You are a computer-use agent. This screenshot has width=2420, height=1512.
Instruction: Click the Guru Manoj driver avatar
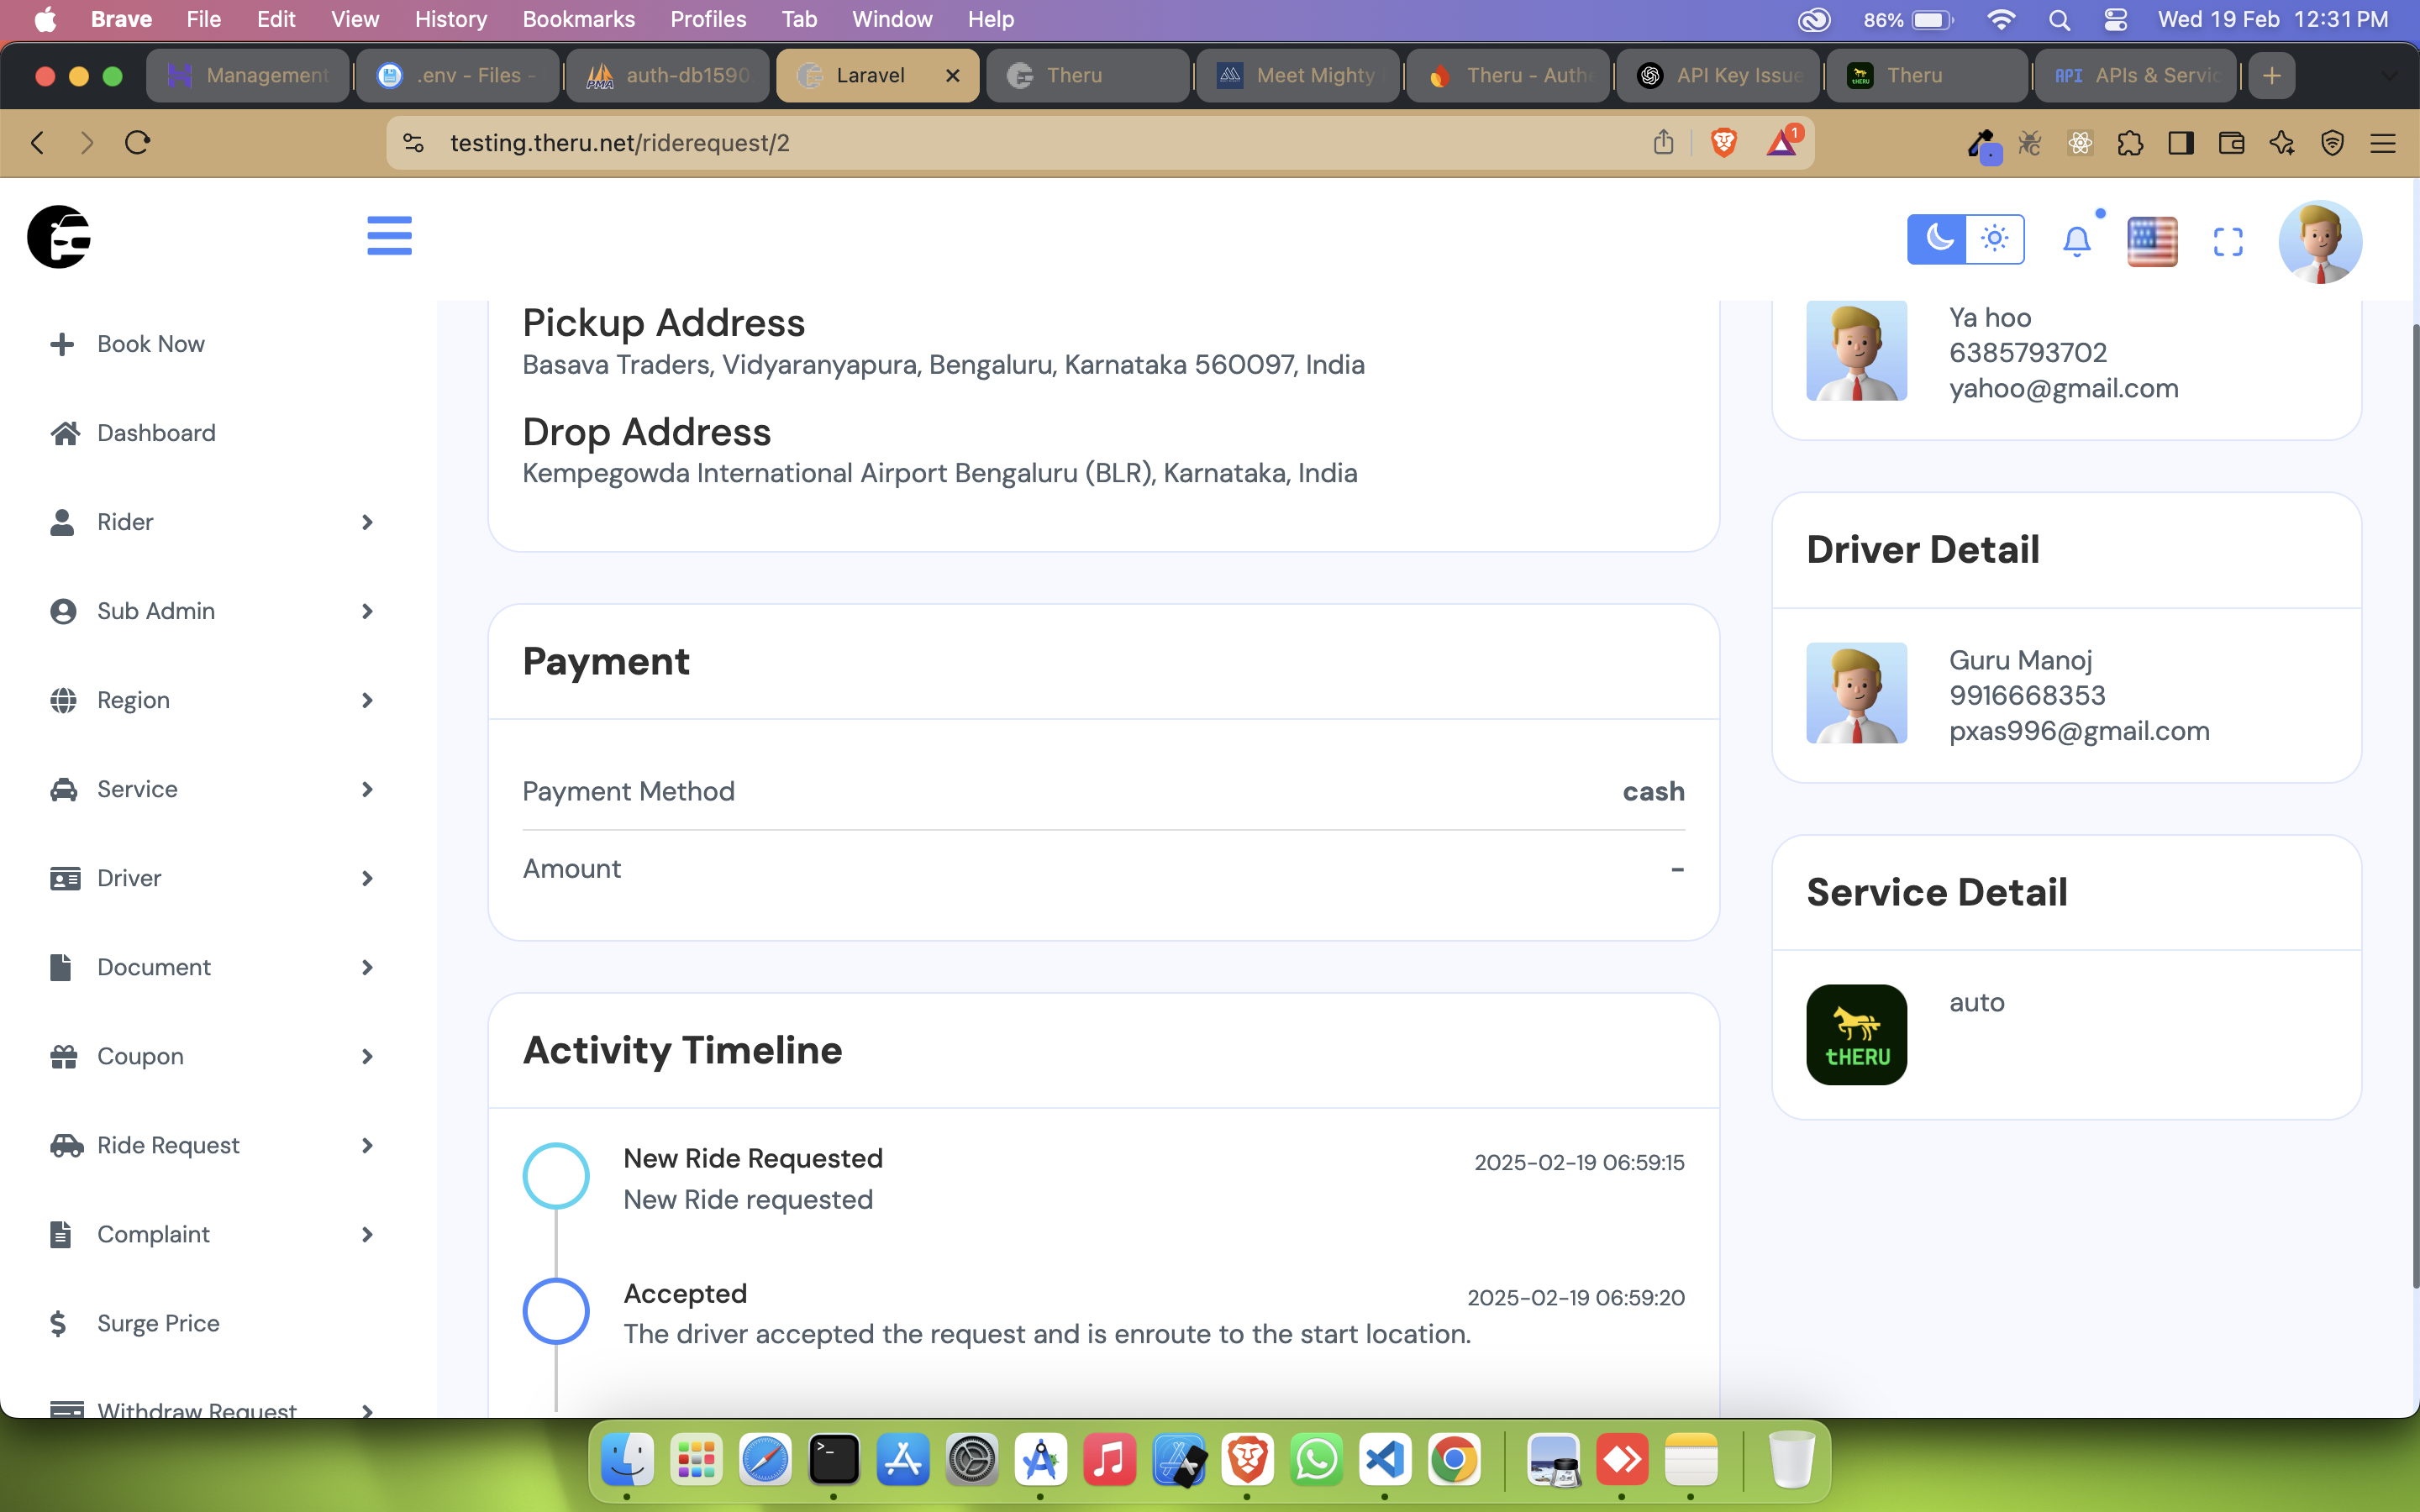tap(1856, 692)
